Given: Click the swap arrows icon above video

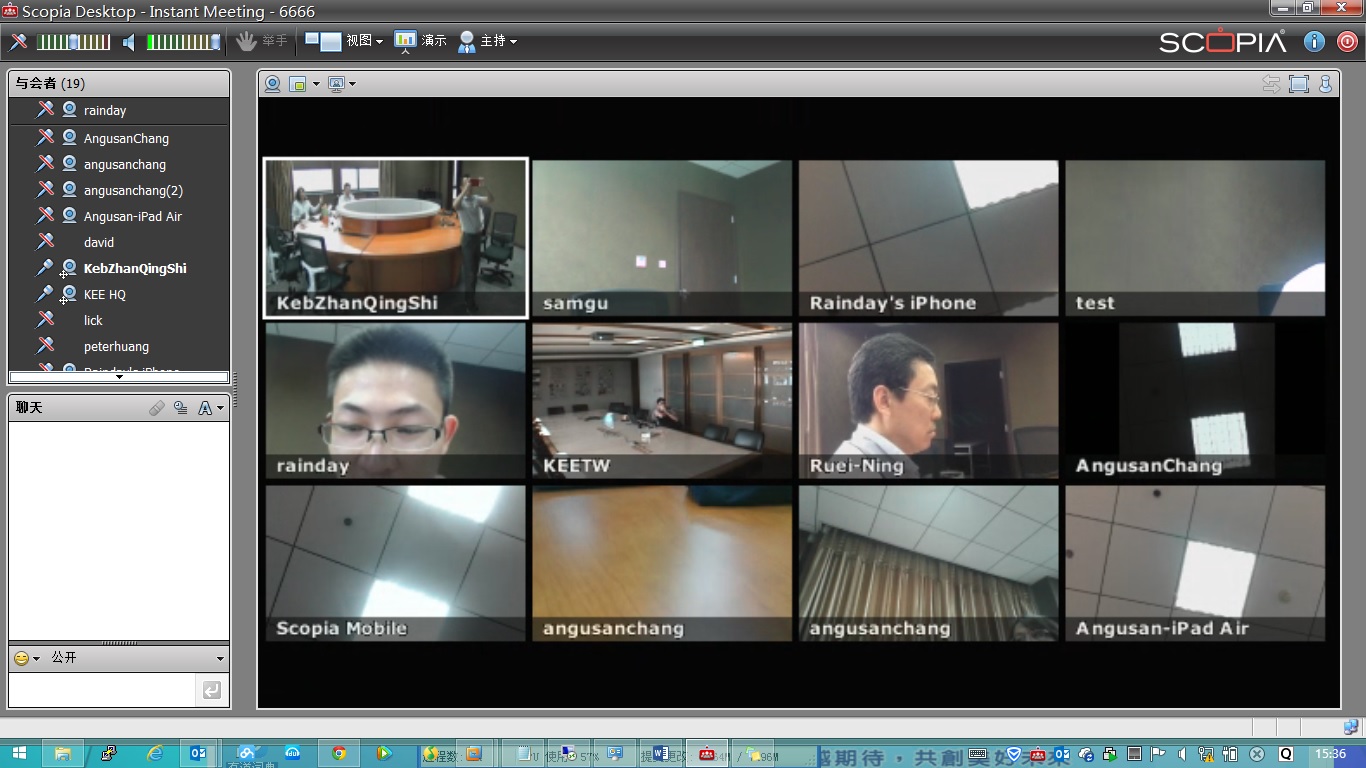Looking at the screenshot, I should click(x=1271, y=84).
